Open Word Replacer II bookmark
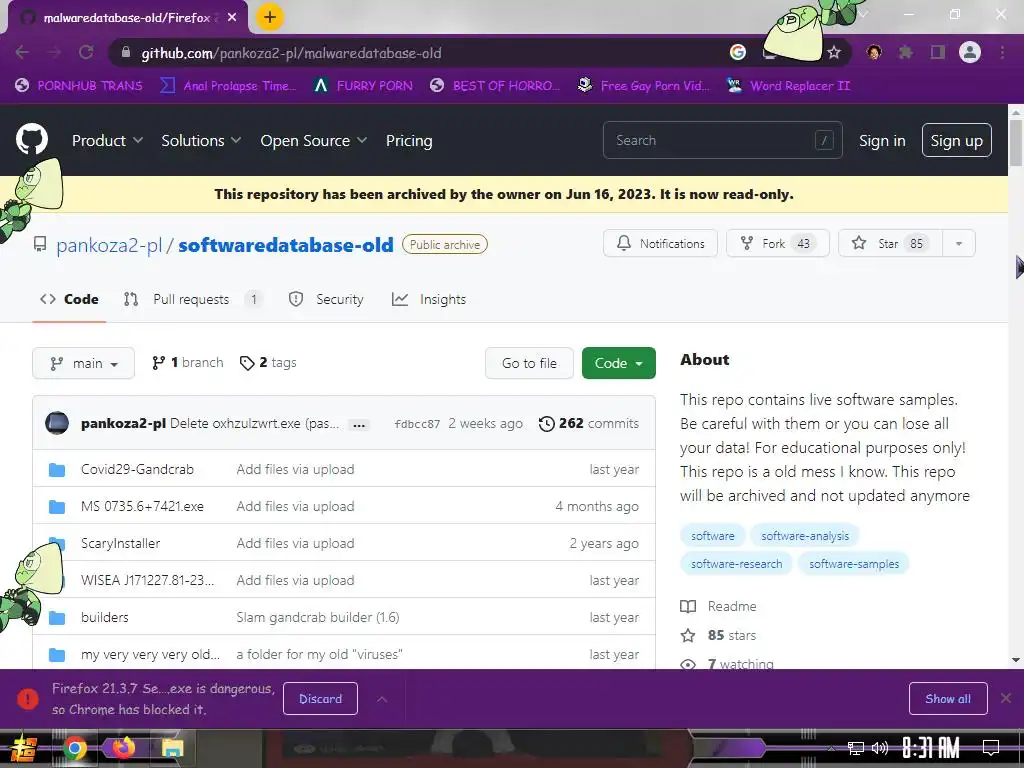This screenshot has width=1024, height=768. pos(789,86)
